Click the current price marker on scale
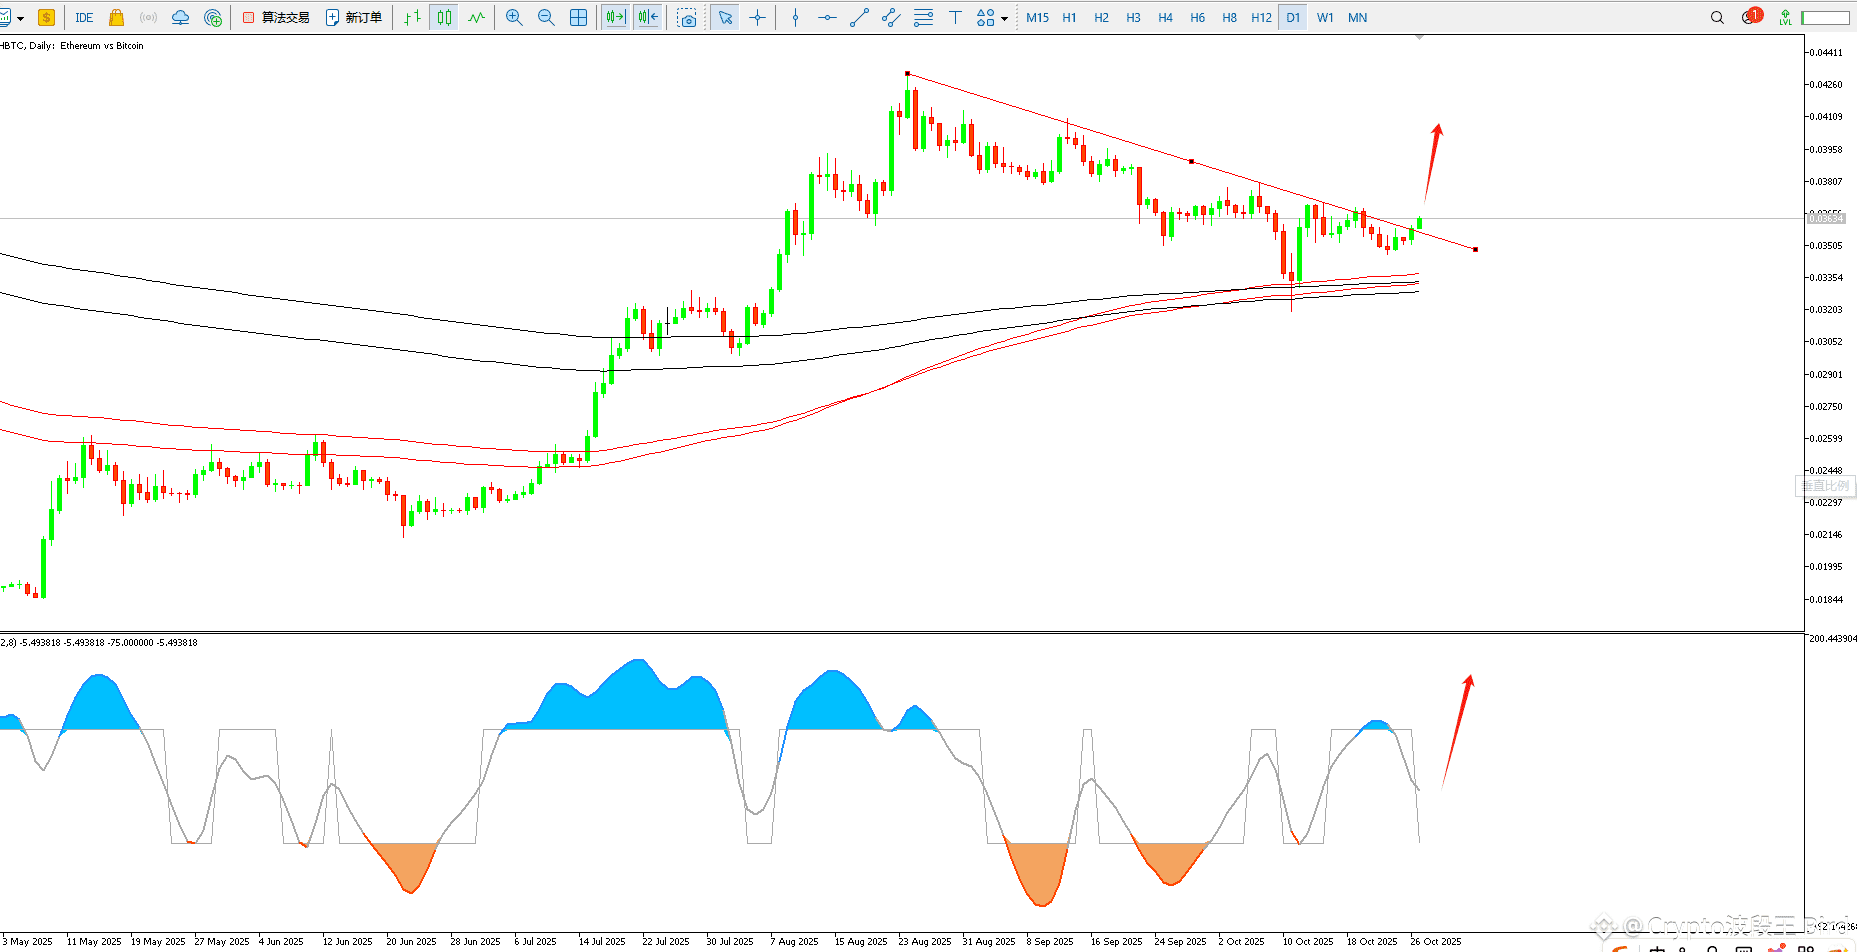Image resolution: width=1857 pixels, height=952 pixels. 1826,218
